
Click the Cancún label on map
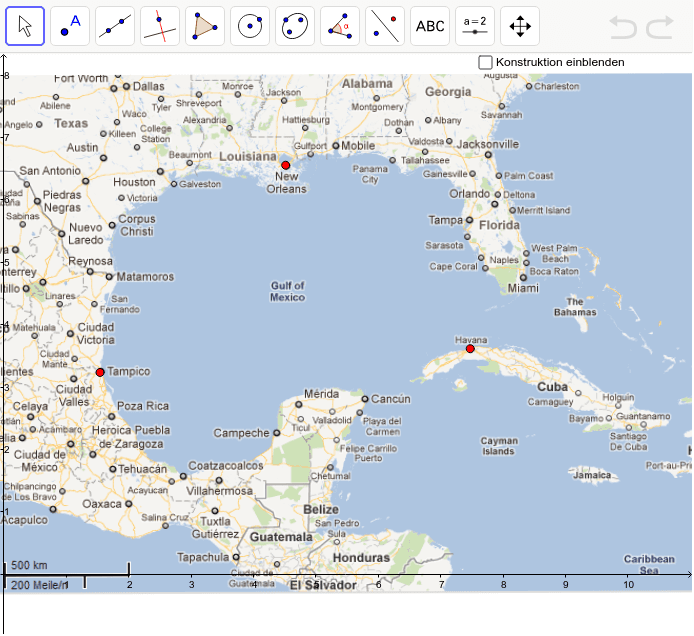coord(390,399)
